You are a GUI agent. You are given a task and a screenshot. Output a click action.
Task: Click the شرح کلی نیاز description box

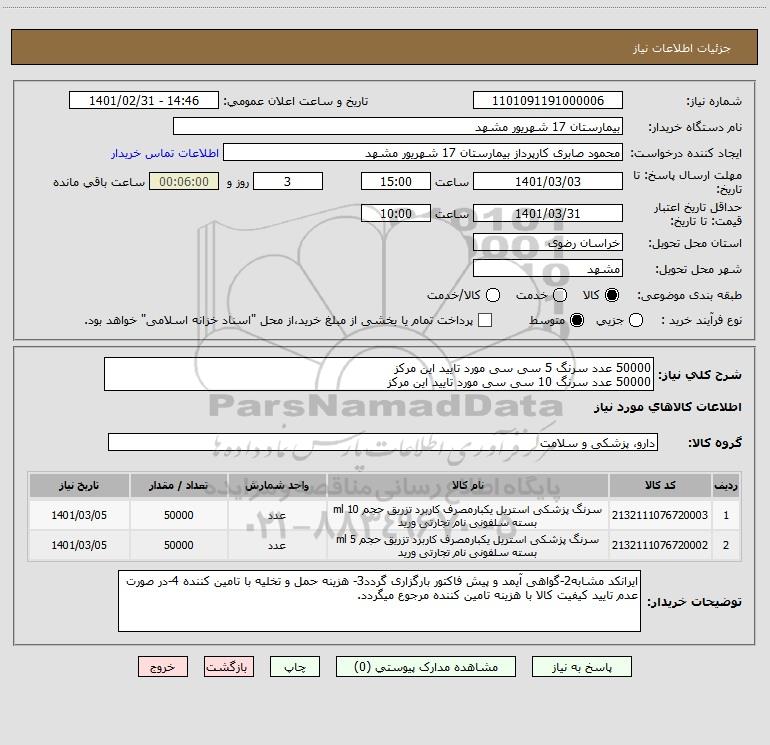[x=379, y=375]
